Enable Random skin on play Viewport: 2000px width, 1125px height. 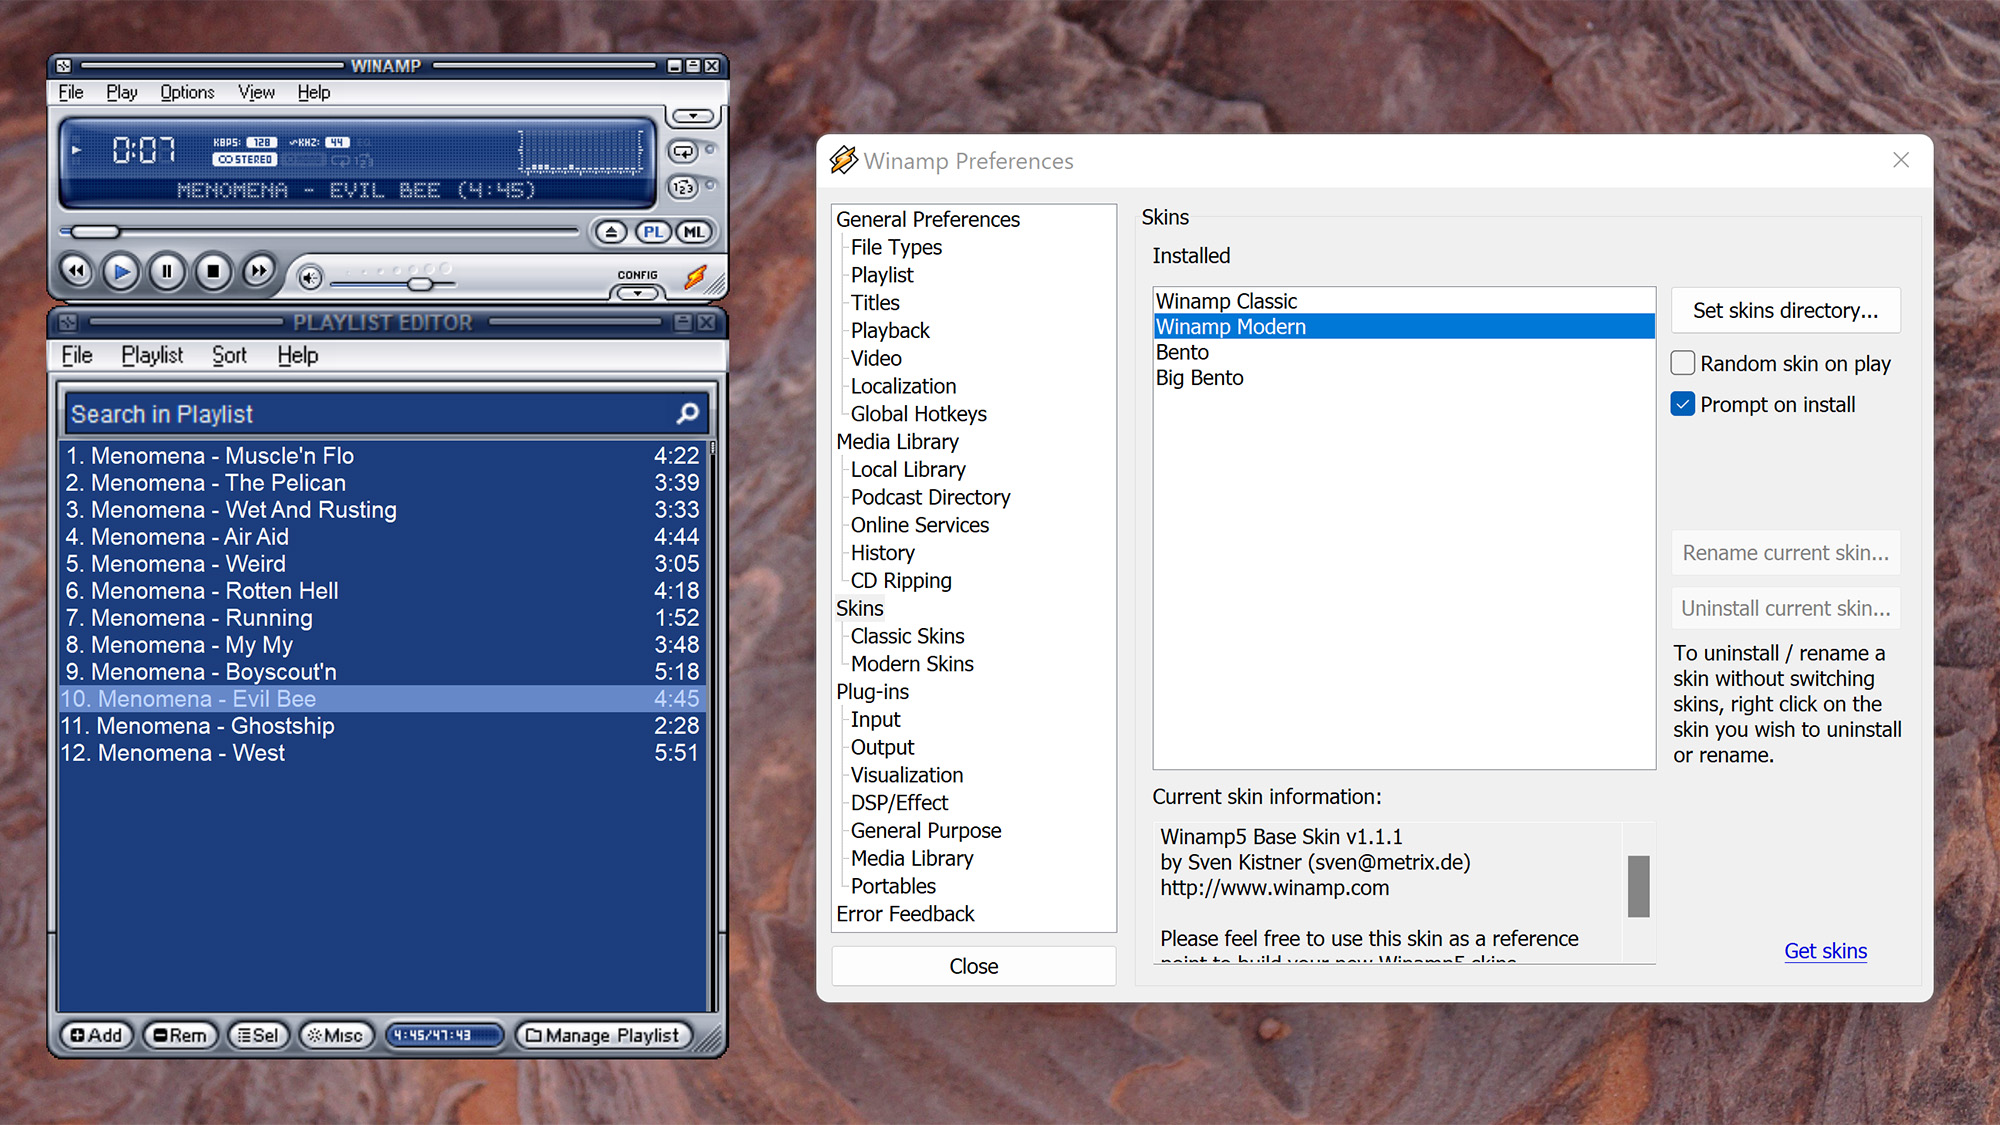coord(1682,363)
